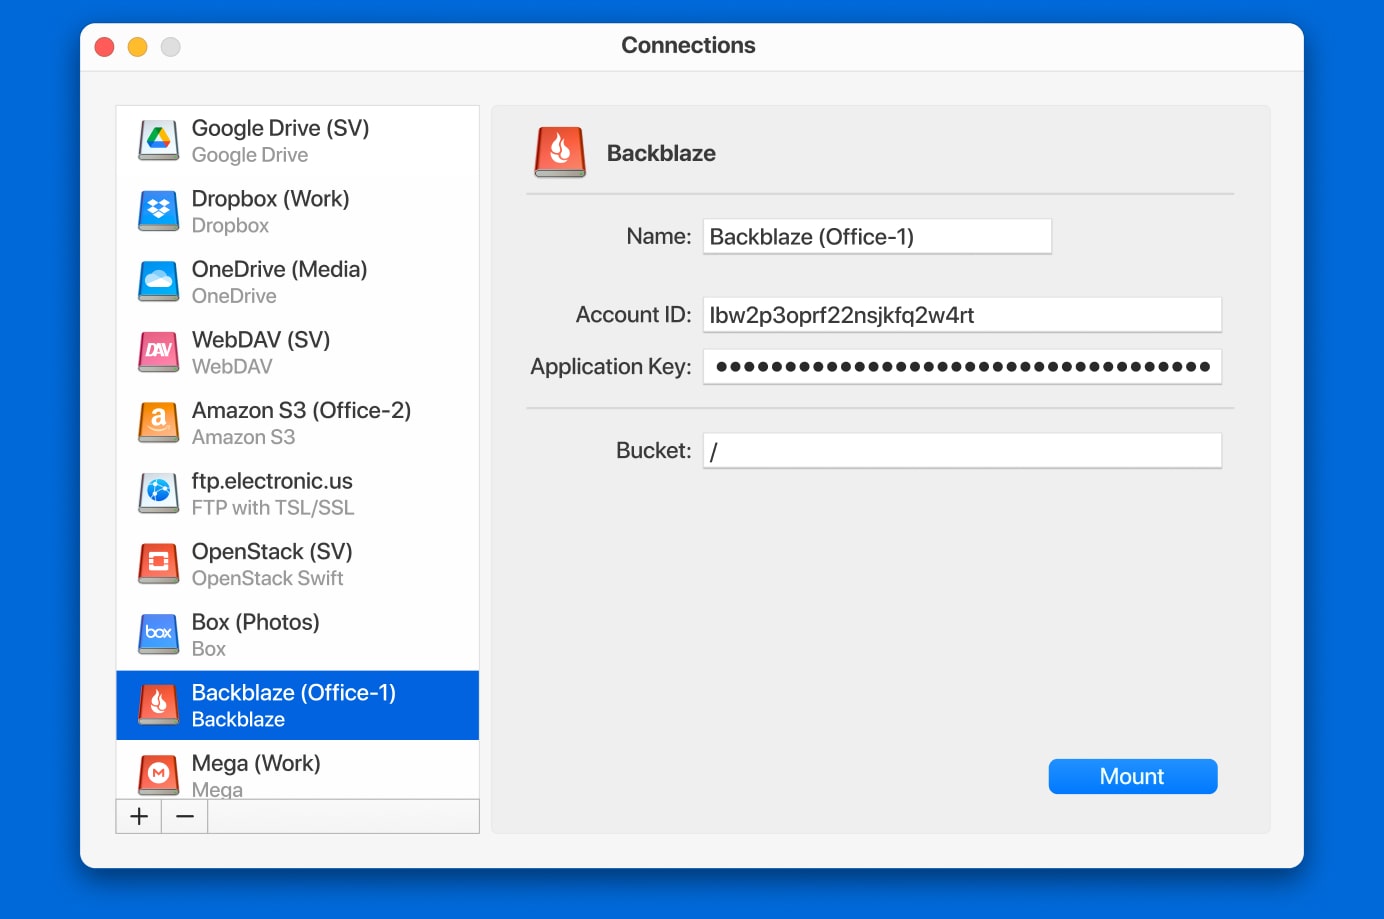Click the 'Application Key:' label
The height and width of the screenshot is (919, 1384).
click(x=611, y=367)
